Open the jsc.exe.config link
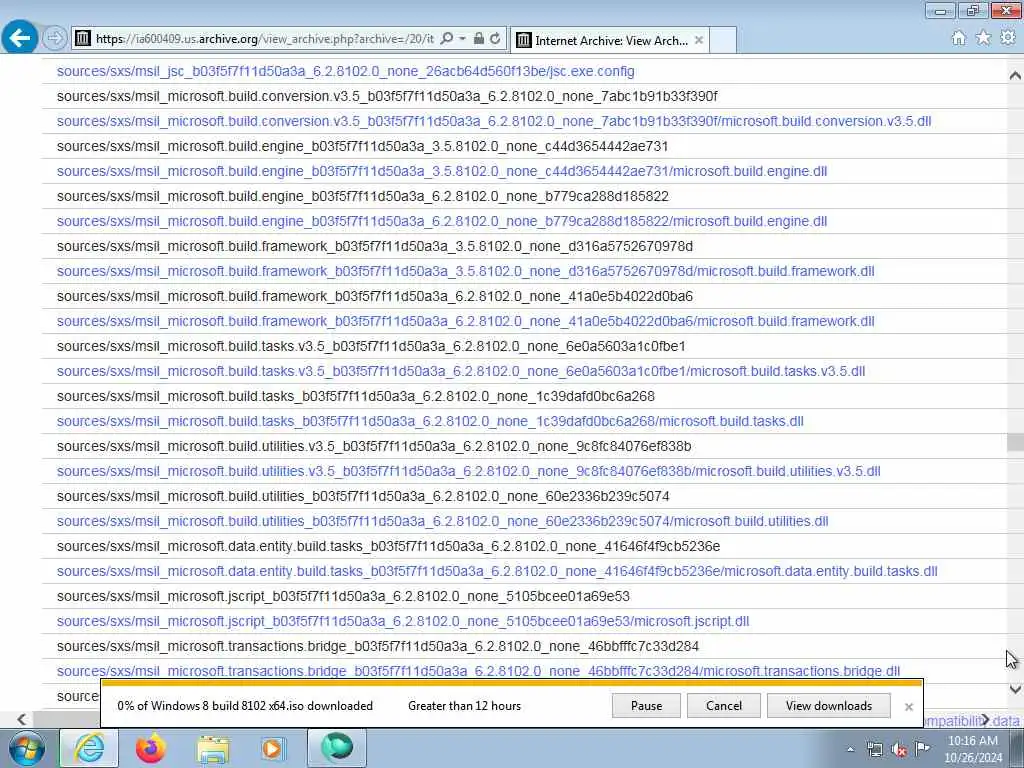The width and height of the screenshot is (1024, 768). point(345,71)
